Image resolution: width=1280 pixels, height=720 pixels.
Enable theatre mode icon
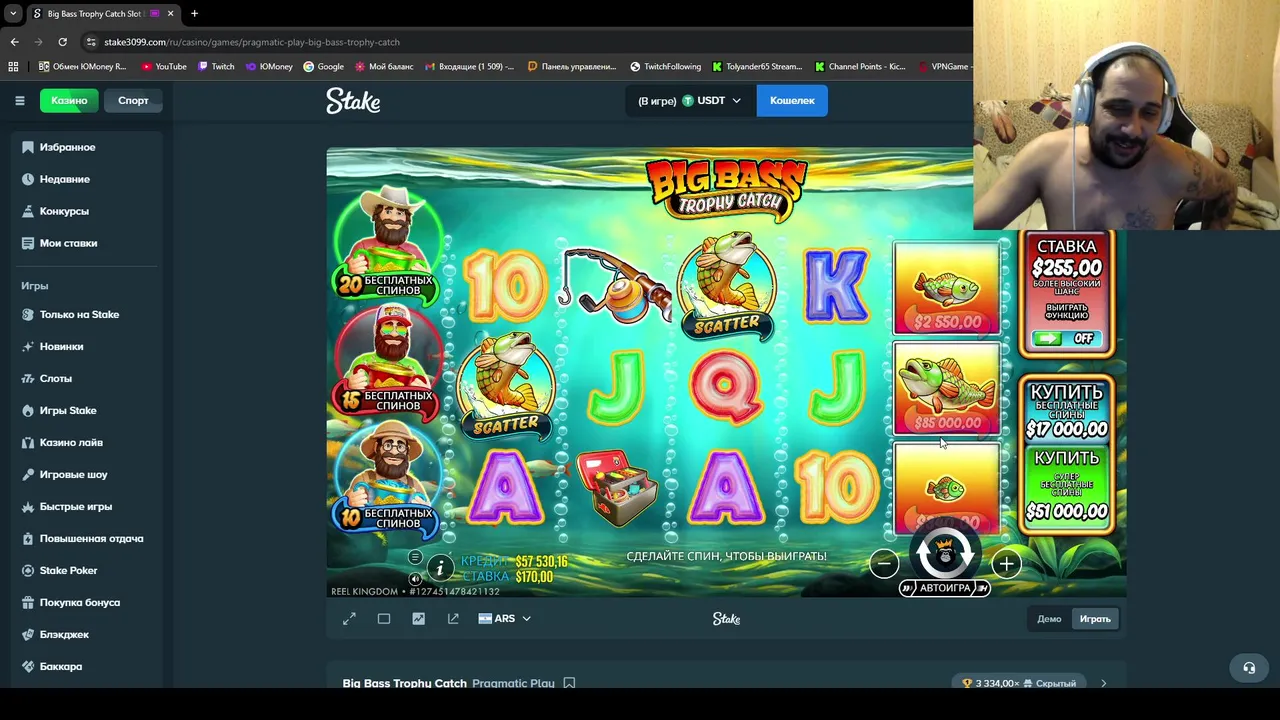point(384,619)
